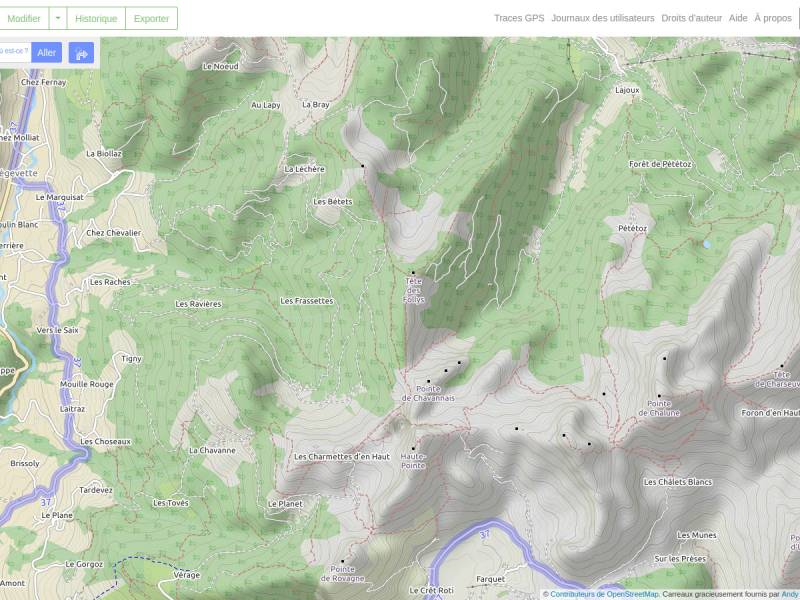Open the Aide menu item
Image resolution: width=800 pixels, height=600 pixels.
738,18
